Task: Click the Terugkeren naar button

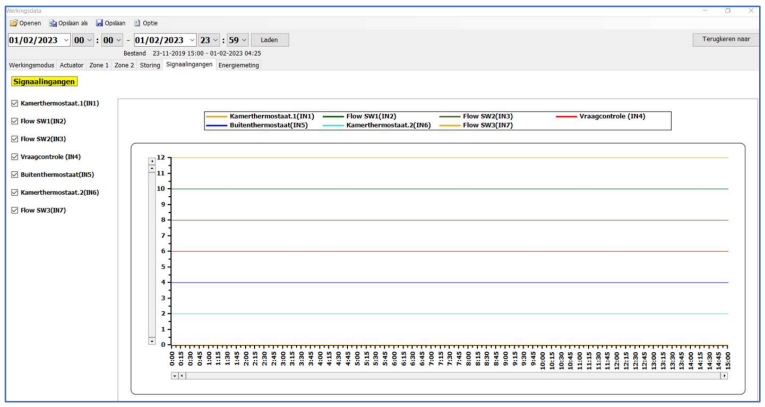Action: click(725, 39)
